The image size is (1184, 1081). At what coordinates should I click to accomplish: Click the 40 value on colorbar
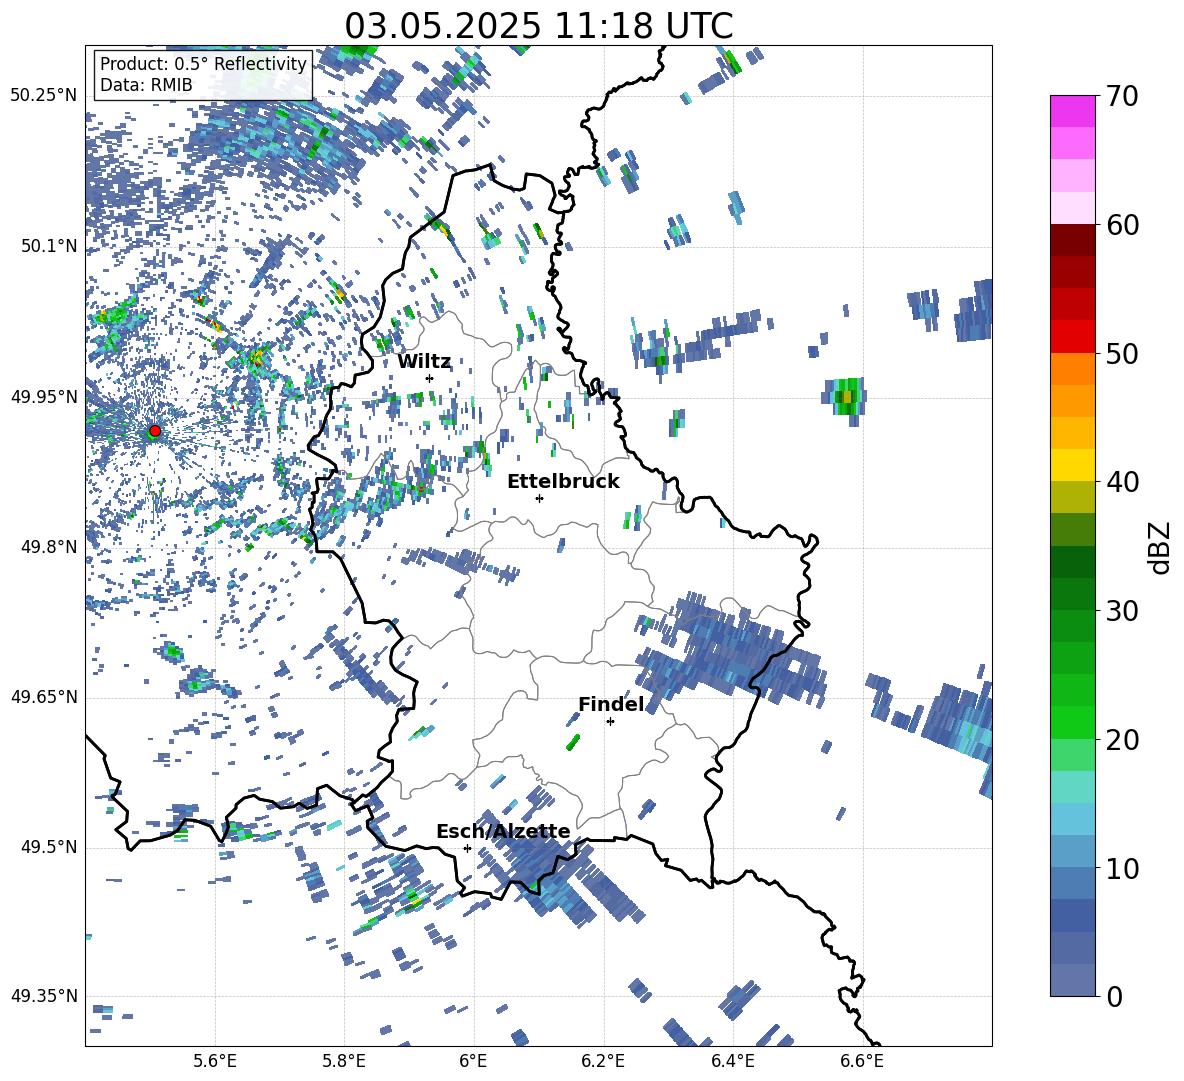(1121, 482)
